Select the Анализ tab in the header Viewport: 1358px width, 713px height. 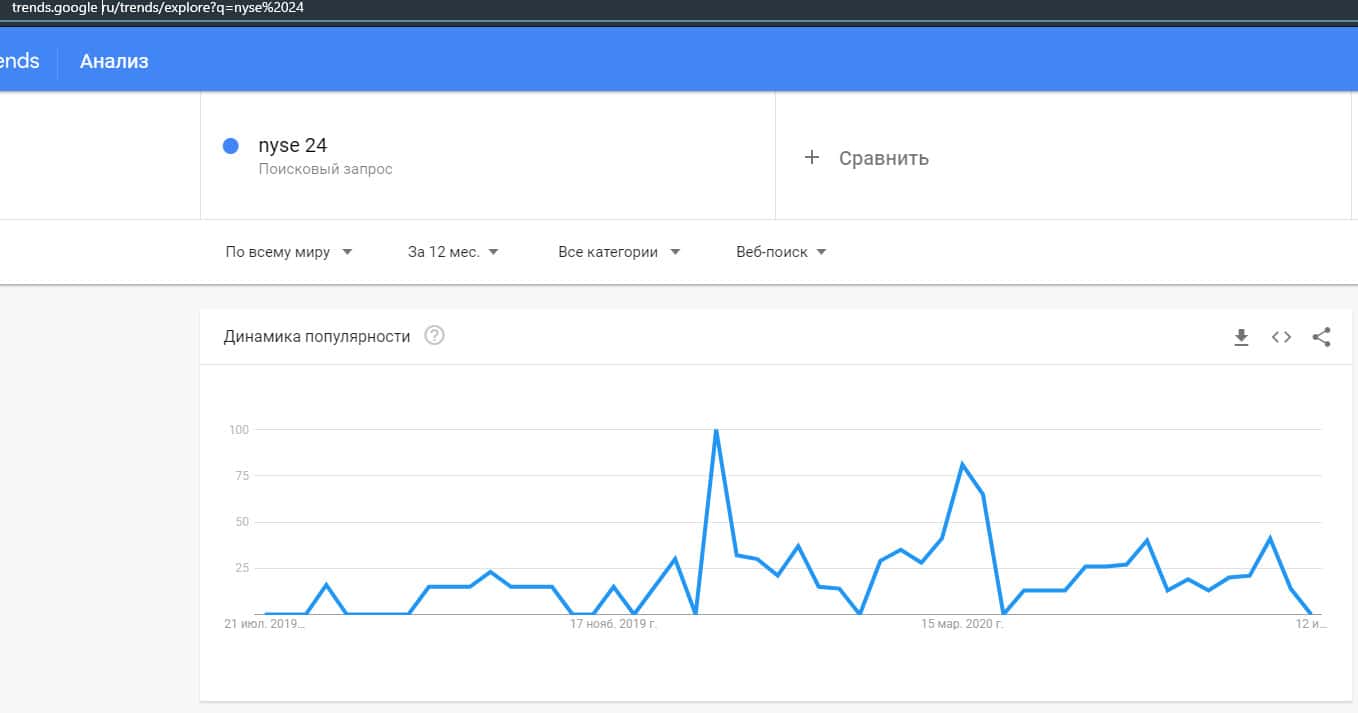tap(114, 61)
